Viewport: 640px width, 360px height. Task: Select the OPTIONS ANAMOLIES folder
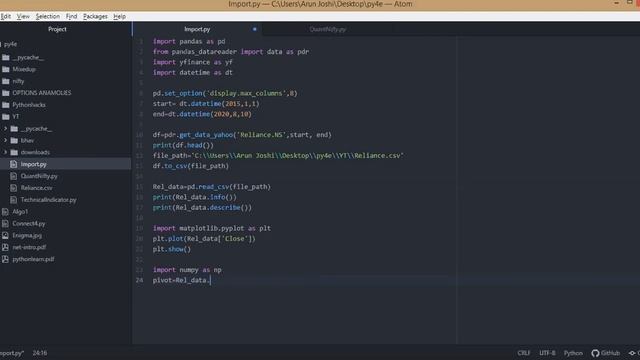[x=42, y=93]
